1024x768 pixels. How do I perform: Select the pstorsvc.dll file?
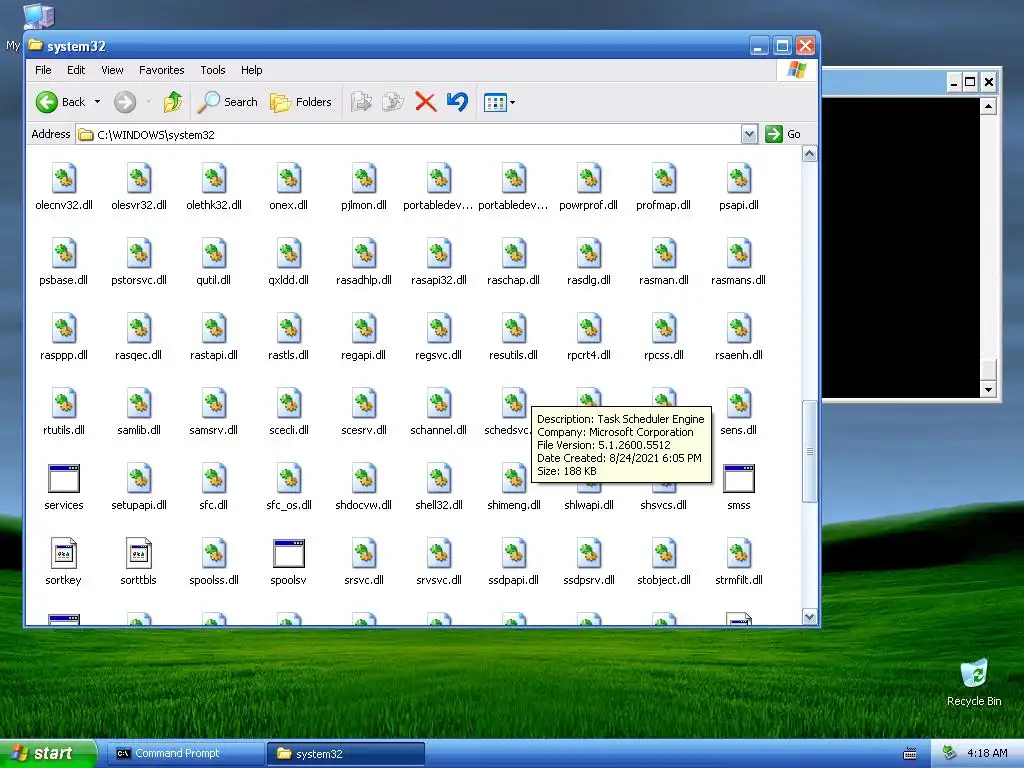coord(139,261)
